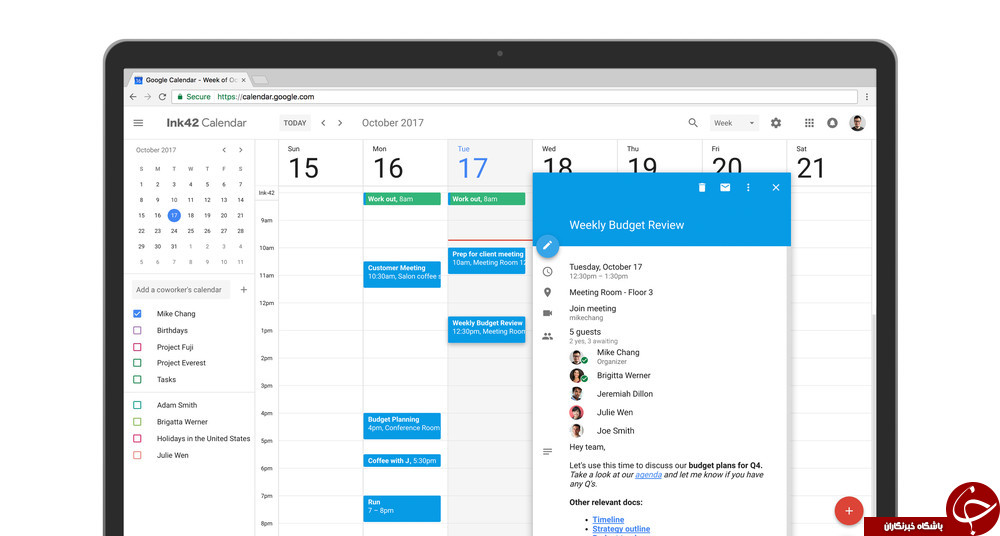Click the location pin icon

click(x=547, y=292)
